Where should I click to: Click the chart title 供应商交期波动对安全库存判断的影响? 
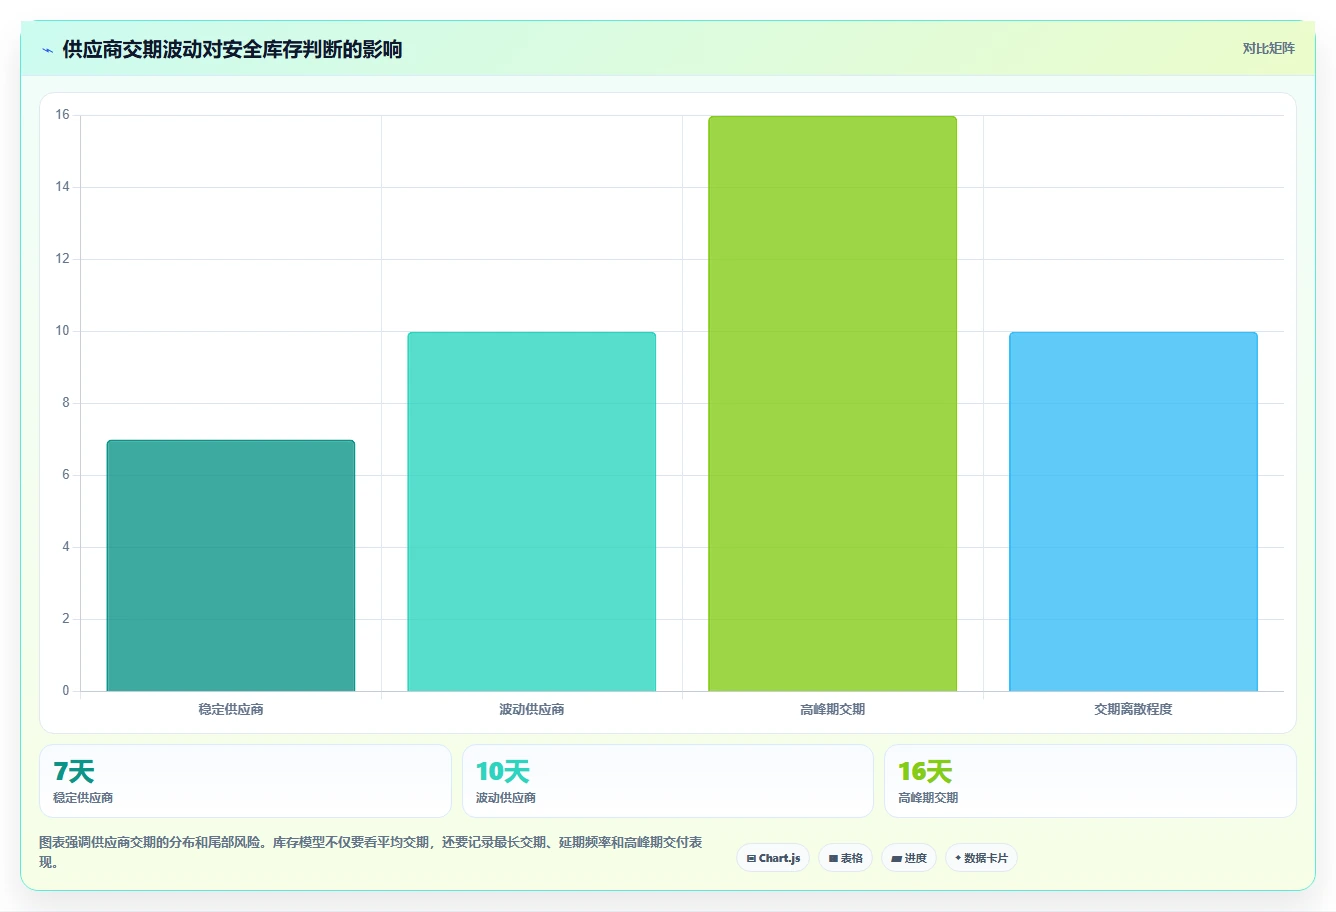[232, 49]
